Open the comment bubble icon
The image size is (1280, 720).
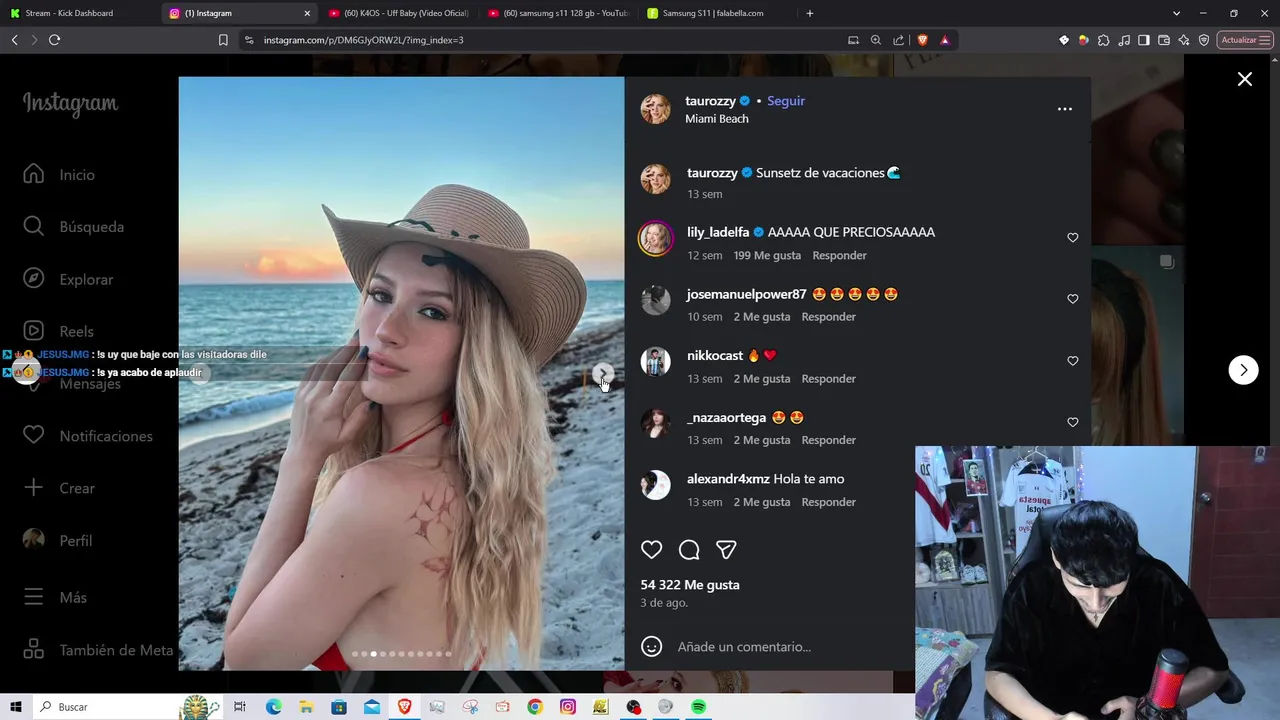point(689,550)
